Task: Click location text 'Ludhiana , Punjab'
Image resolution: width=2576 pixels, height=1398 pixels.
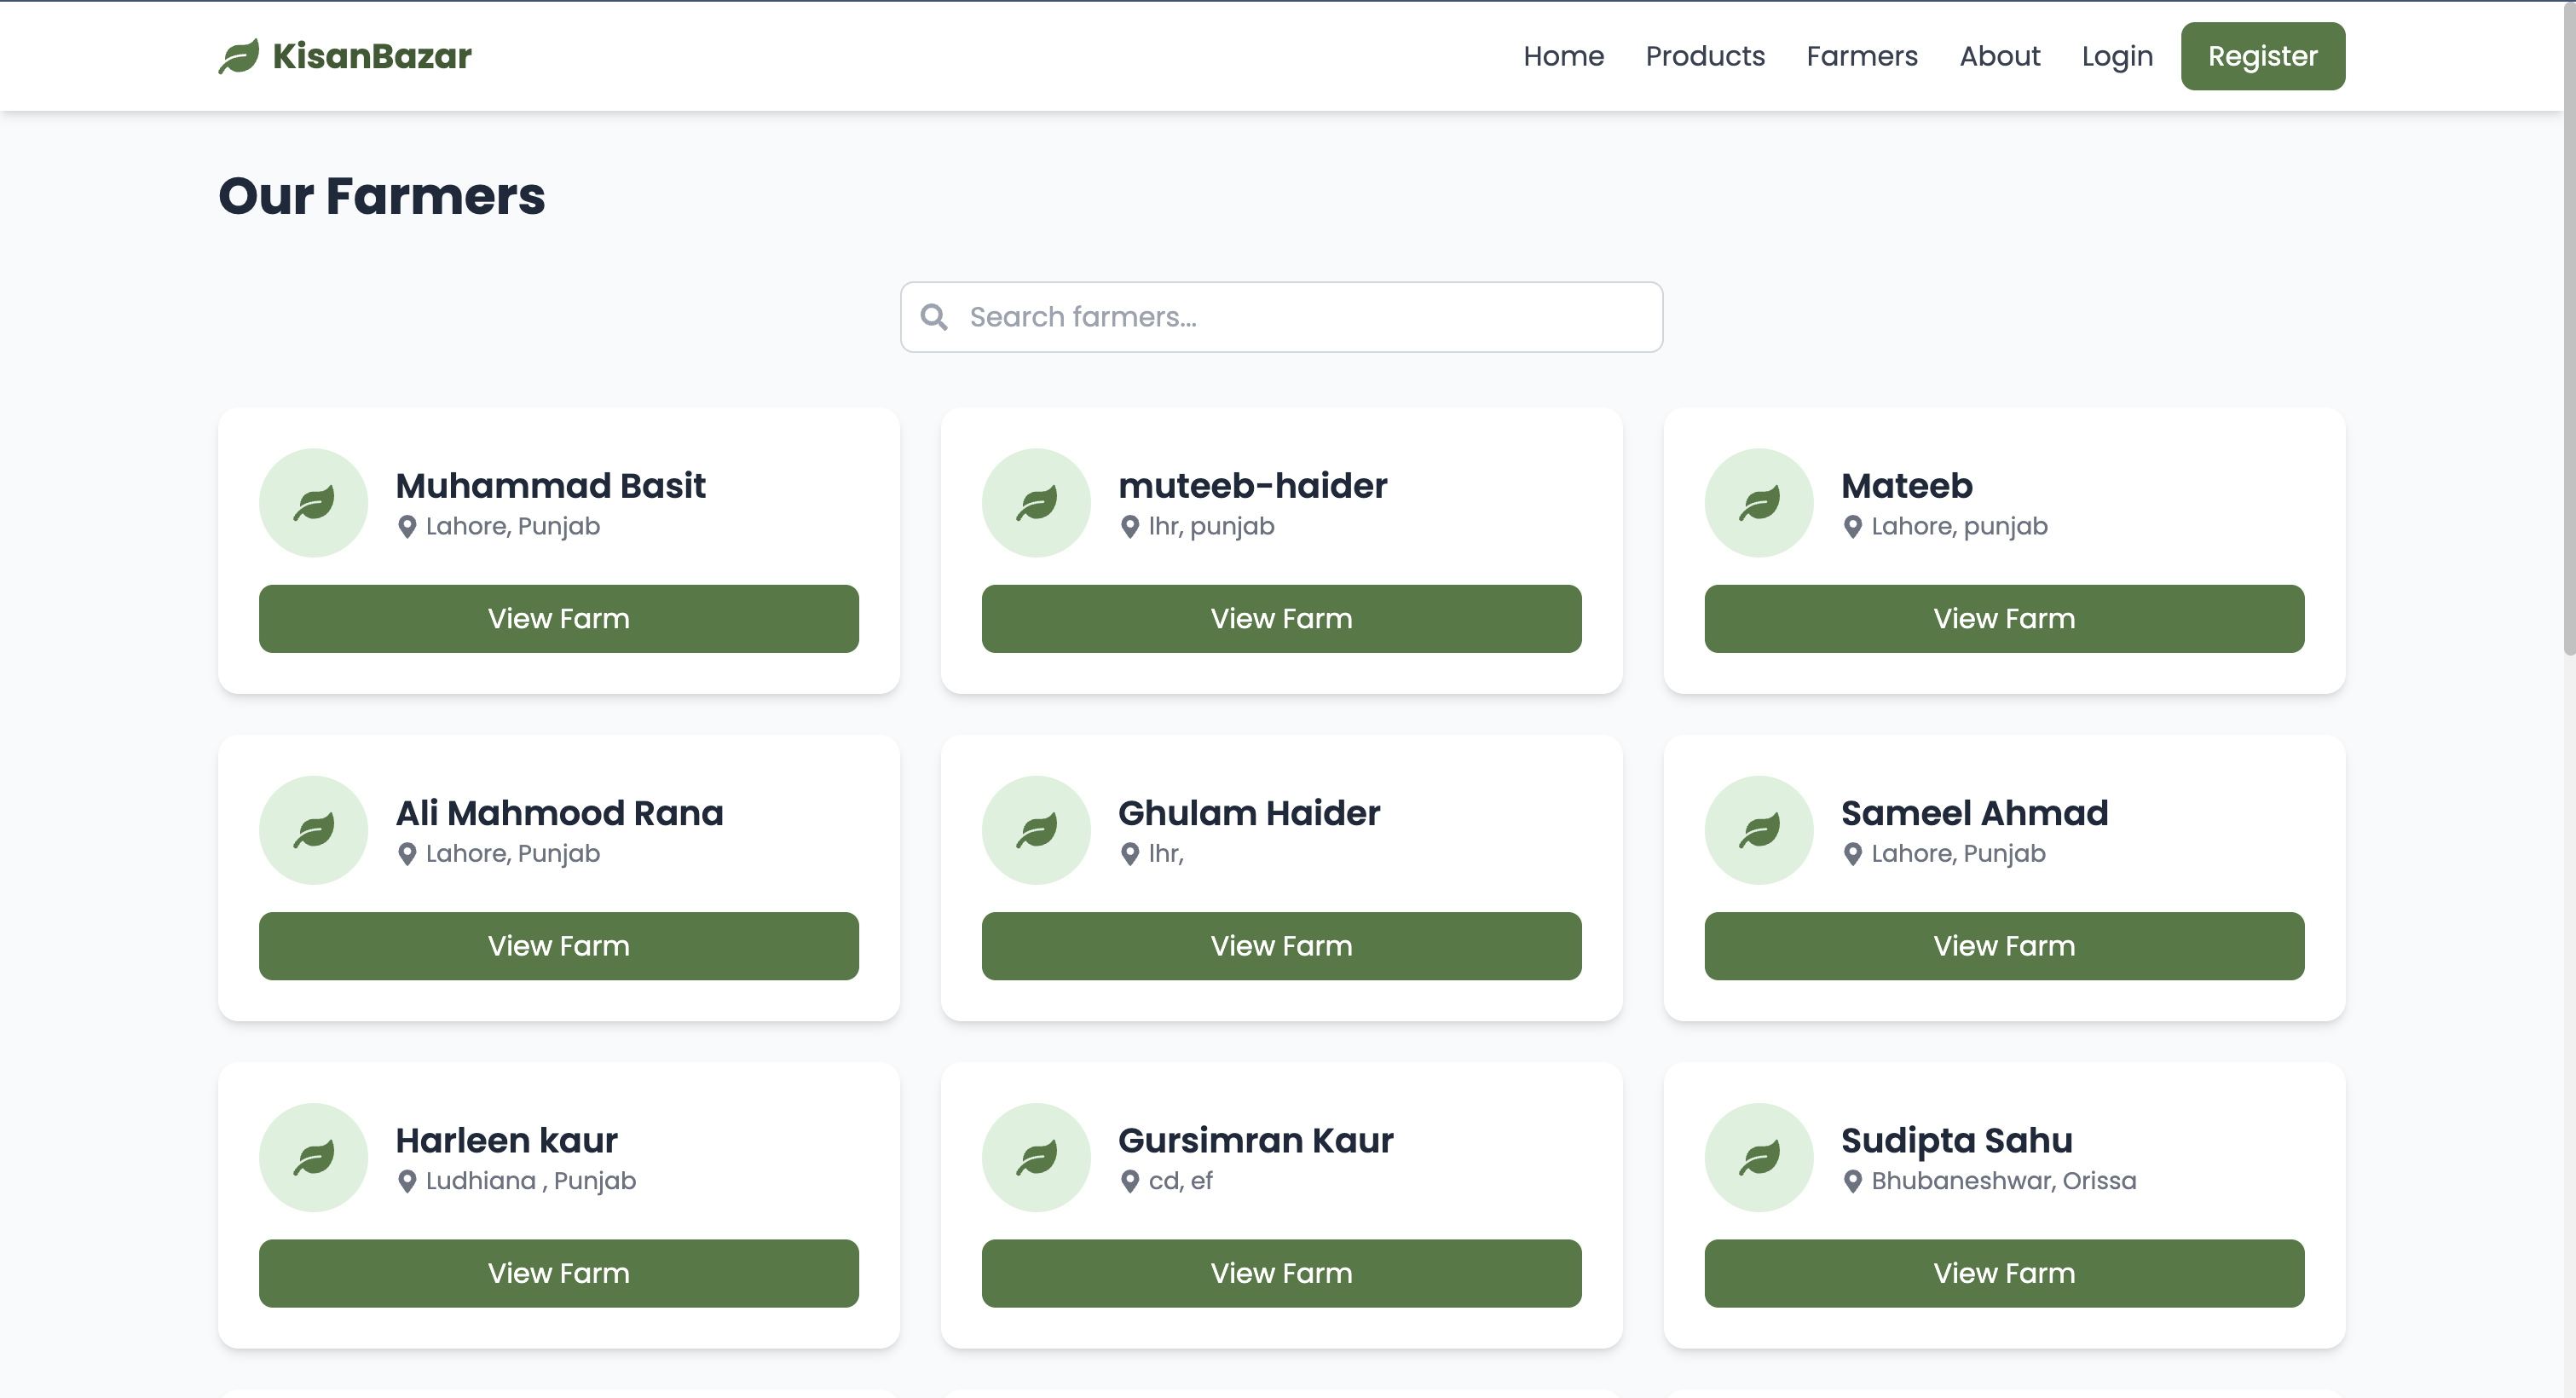Action: pos(531,1181)
